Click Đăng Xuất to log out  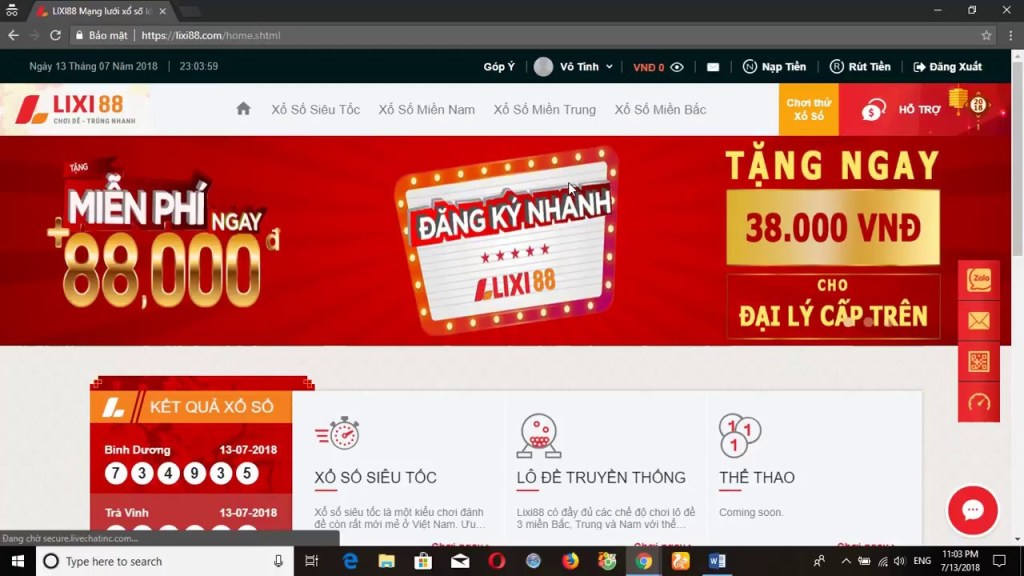tap(947, 67)
